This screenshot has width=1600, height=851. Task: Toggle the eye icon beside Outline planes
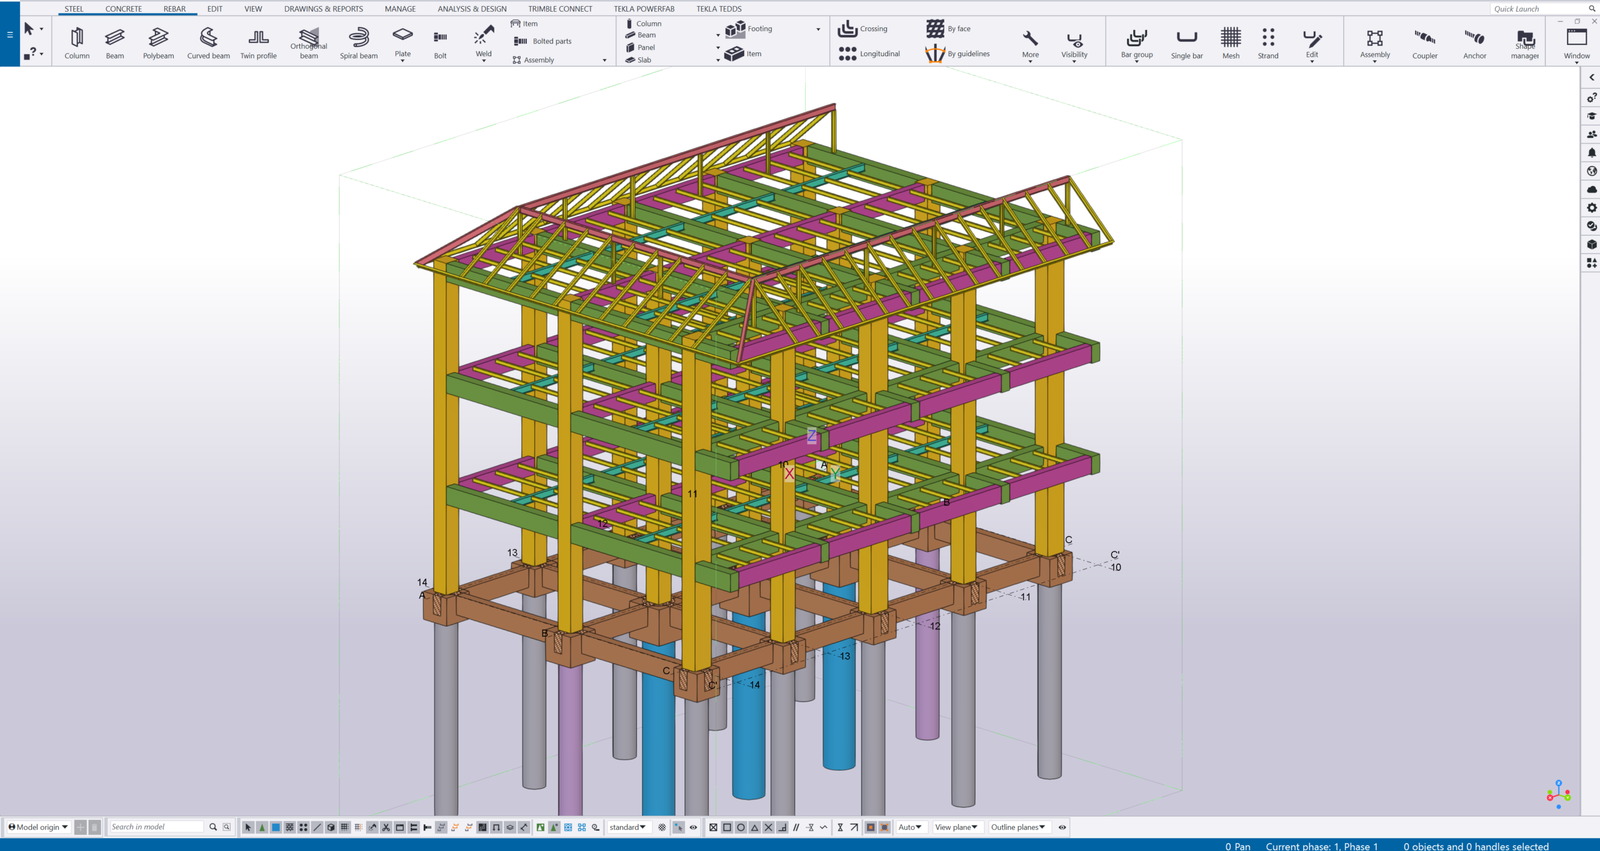[x=1062, y=827]
